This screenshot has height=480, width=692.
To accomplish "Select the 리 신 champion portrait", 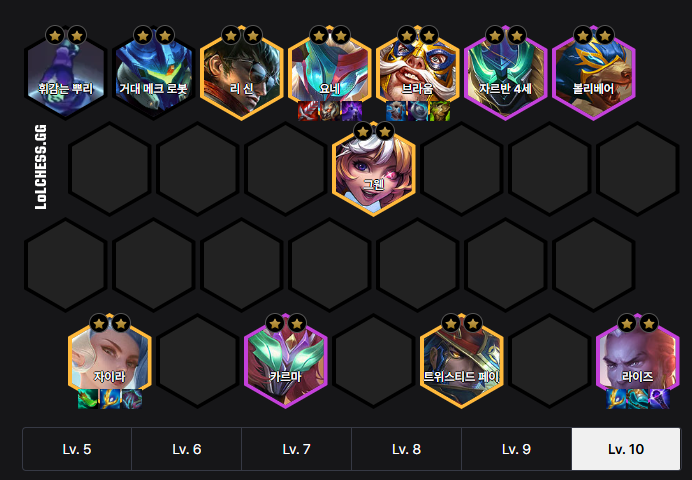I will [241, 73].
